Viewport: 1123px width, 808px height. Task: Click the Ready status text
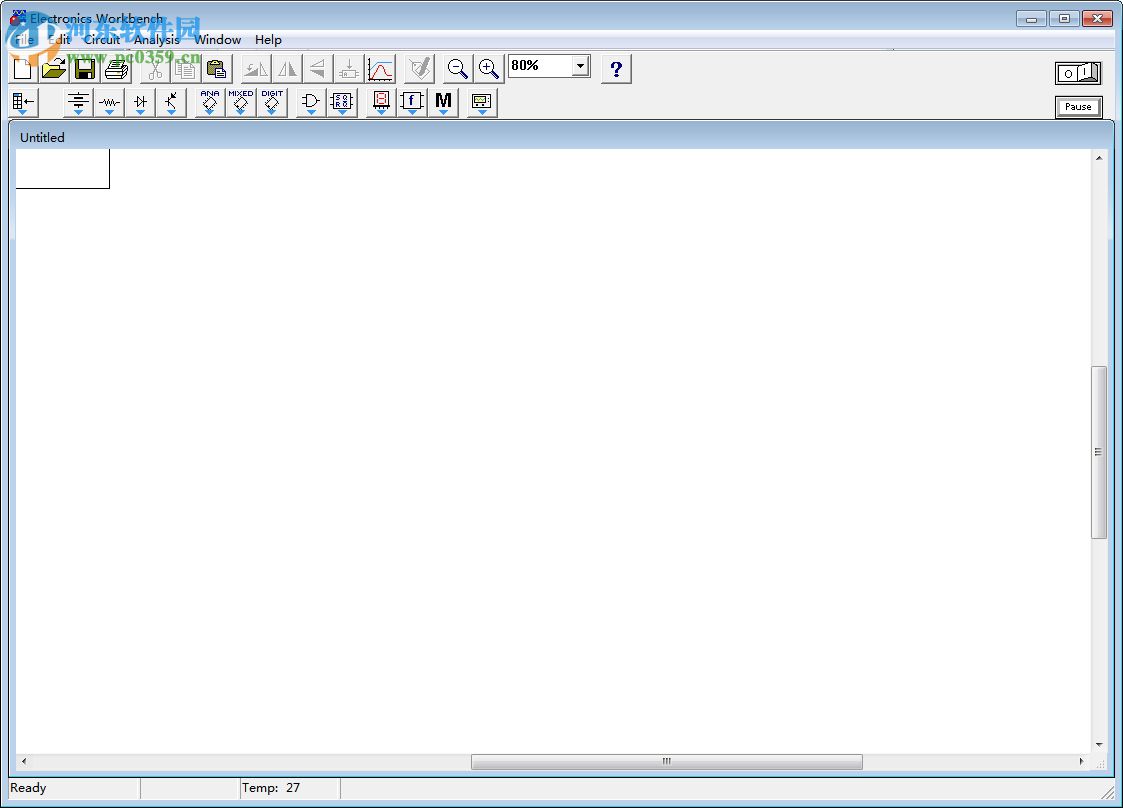click(x=28, y=788)
